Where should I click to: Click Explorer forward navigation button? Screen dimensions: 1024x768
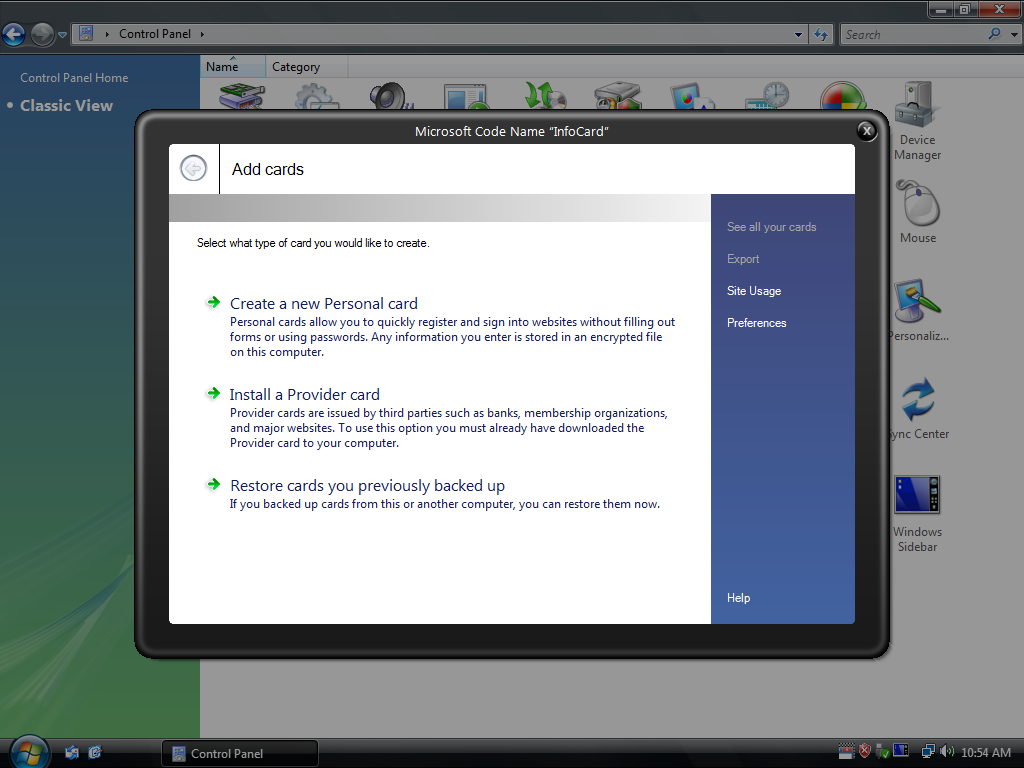(x=42, y=34)
